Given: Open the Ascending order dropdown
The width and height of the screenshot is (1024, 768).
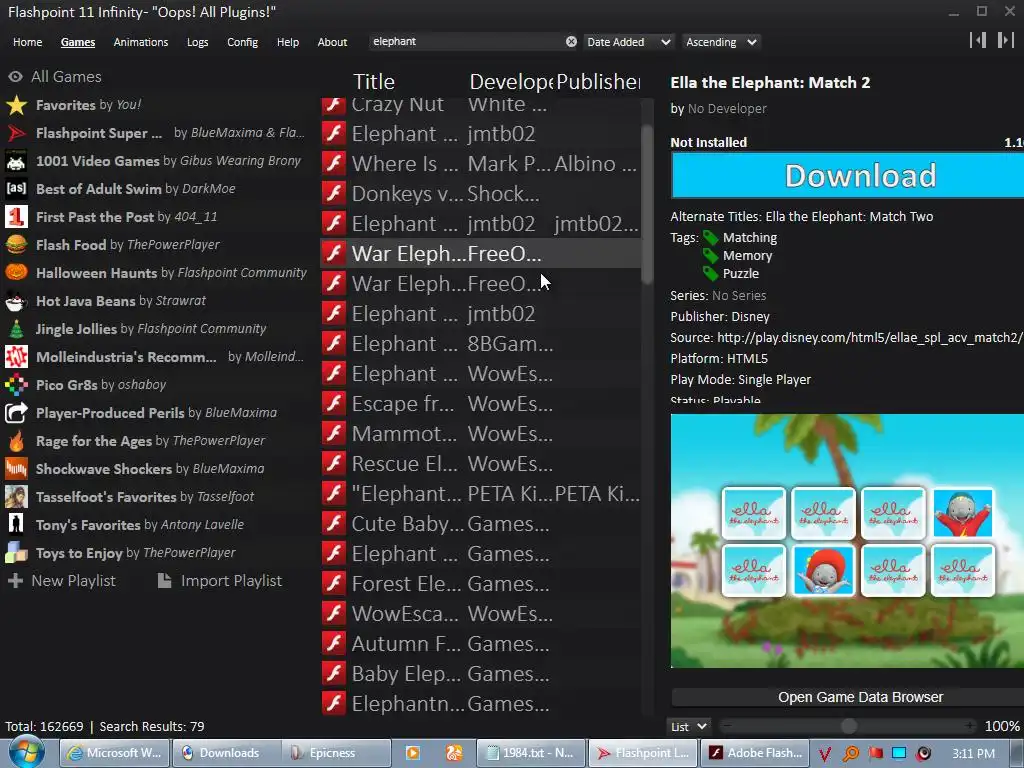Looking at the screenshot, I should [x=722, y=42].
